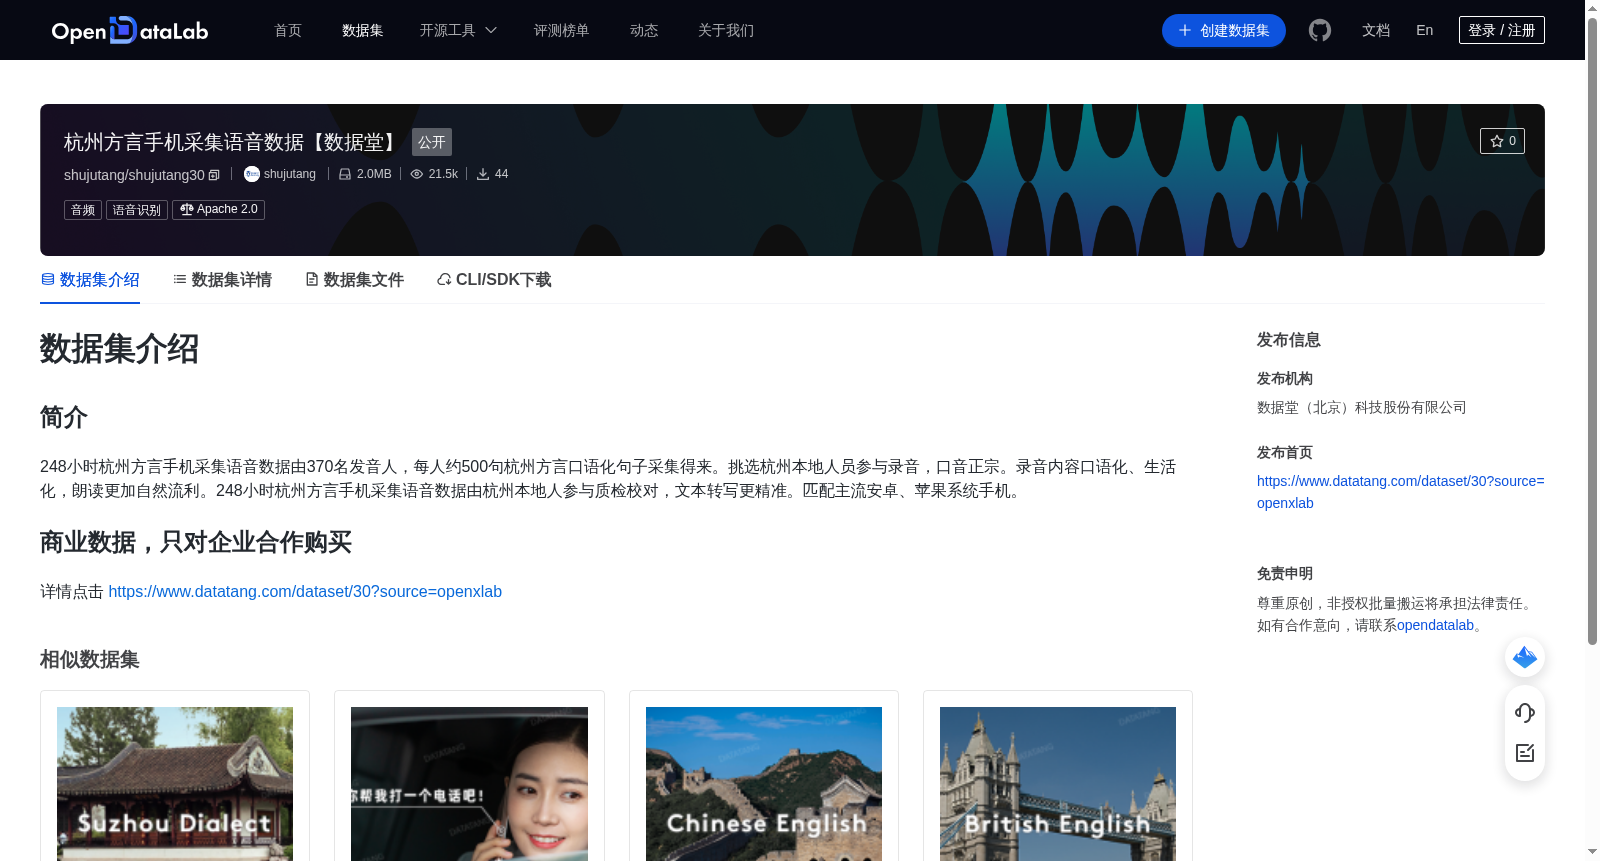This screenshot has height=861, width=1600.
Task: Open the feedback edit note icon
Action: coord(1525,753)
